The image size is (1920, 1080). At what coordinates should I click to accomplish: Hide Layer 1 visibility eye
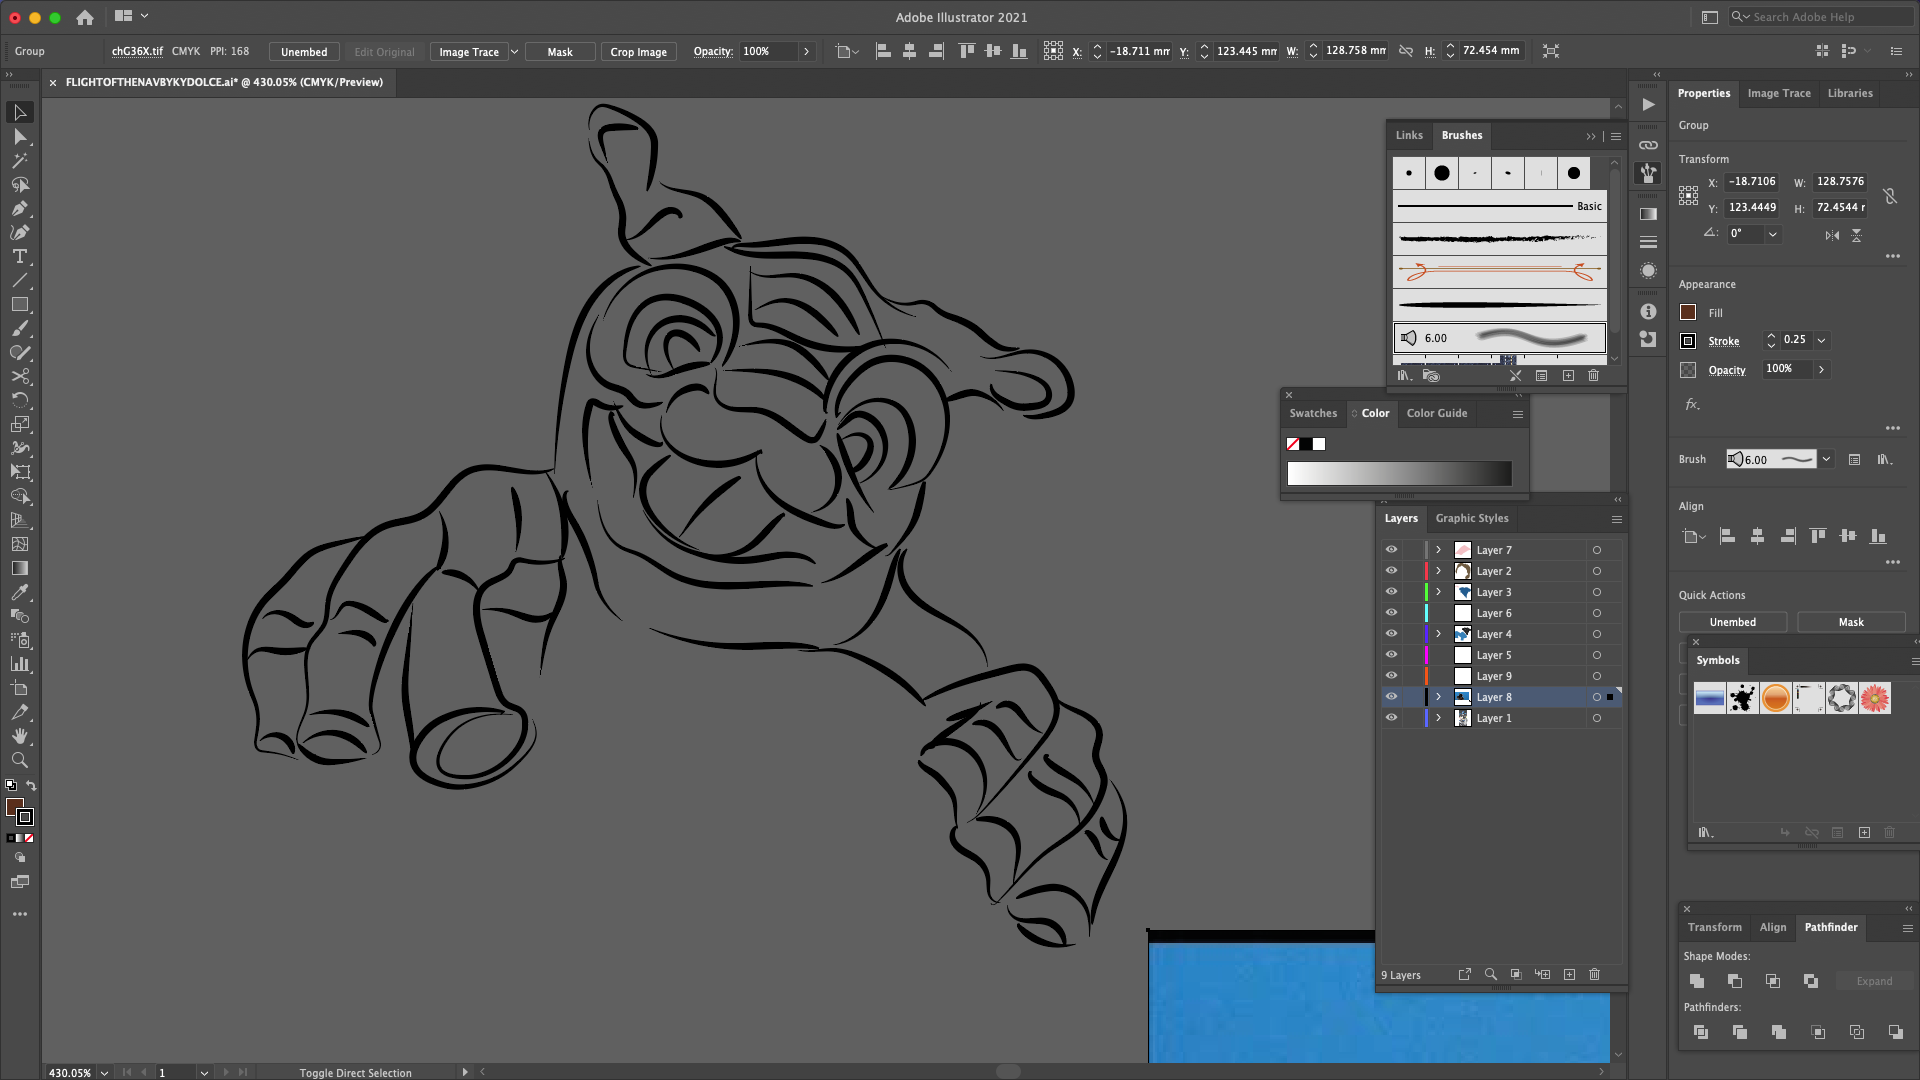click(1391, 717)
